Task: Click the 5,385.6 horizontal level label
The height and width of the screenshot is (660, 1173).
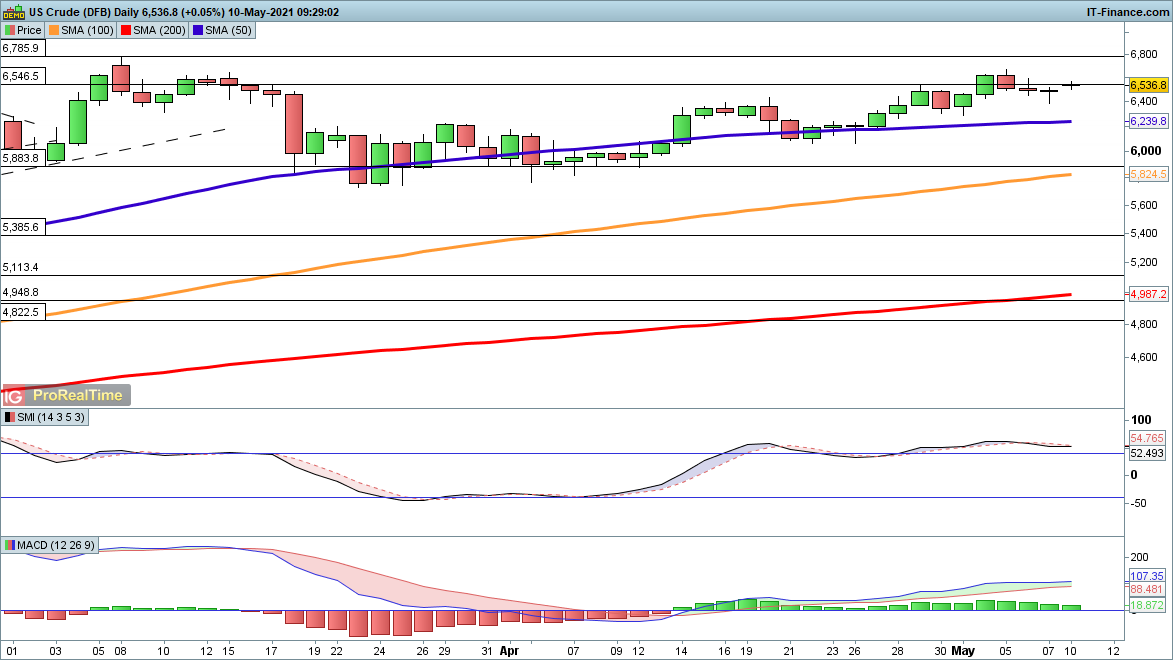Action: (21, 227)
